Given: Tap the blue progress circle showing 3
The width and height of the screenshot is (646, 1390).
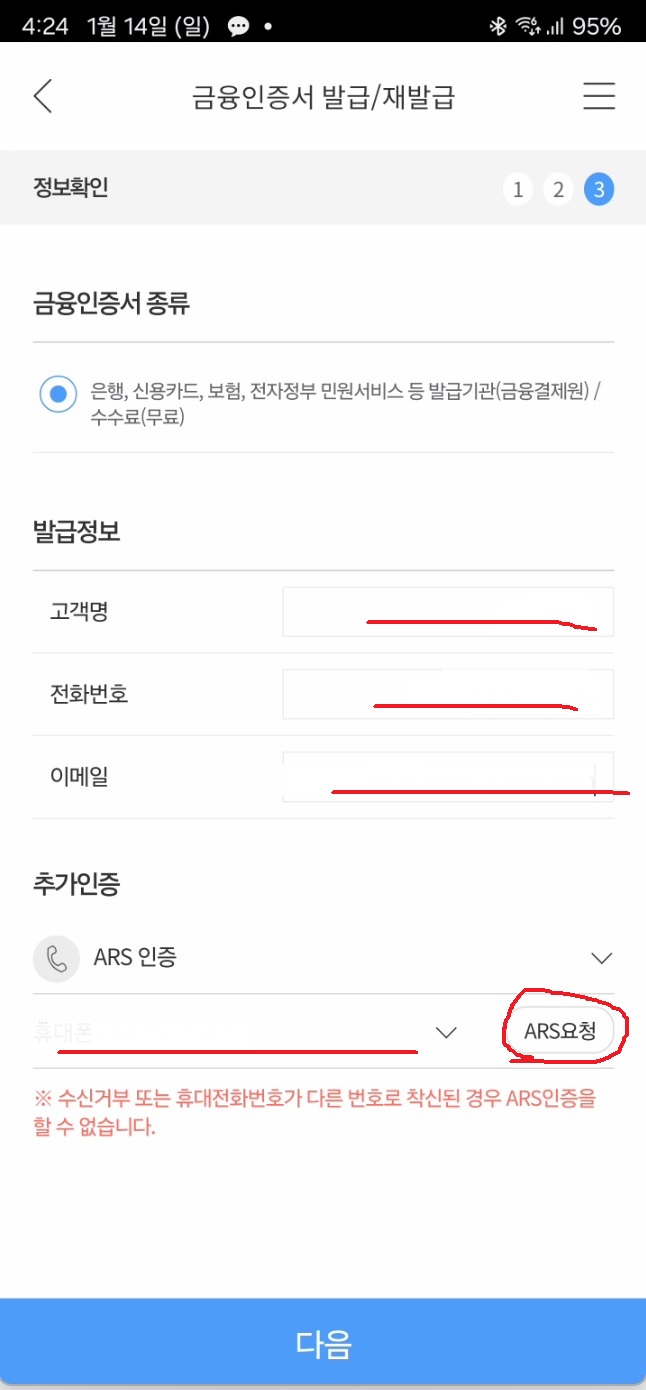Looking at the screenshot, I should coord(599,189).
